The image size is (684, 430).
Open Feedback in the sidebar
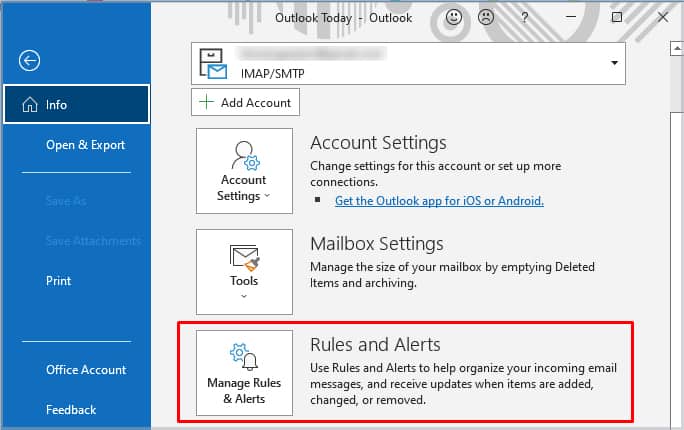(x=71, y=410)
